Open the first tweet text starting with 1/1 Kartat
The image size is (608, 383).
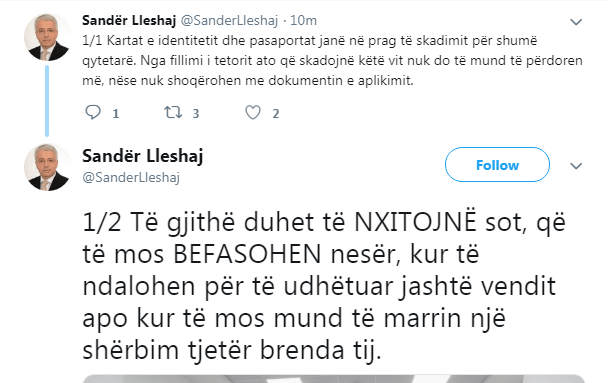point(332,60)
